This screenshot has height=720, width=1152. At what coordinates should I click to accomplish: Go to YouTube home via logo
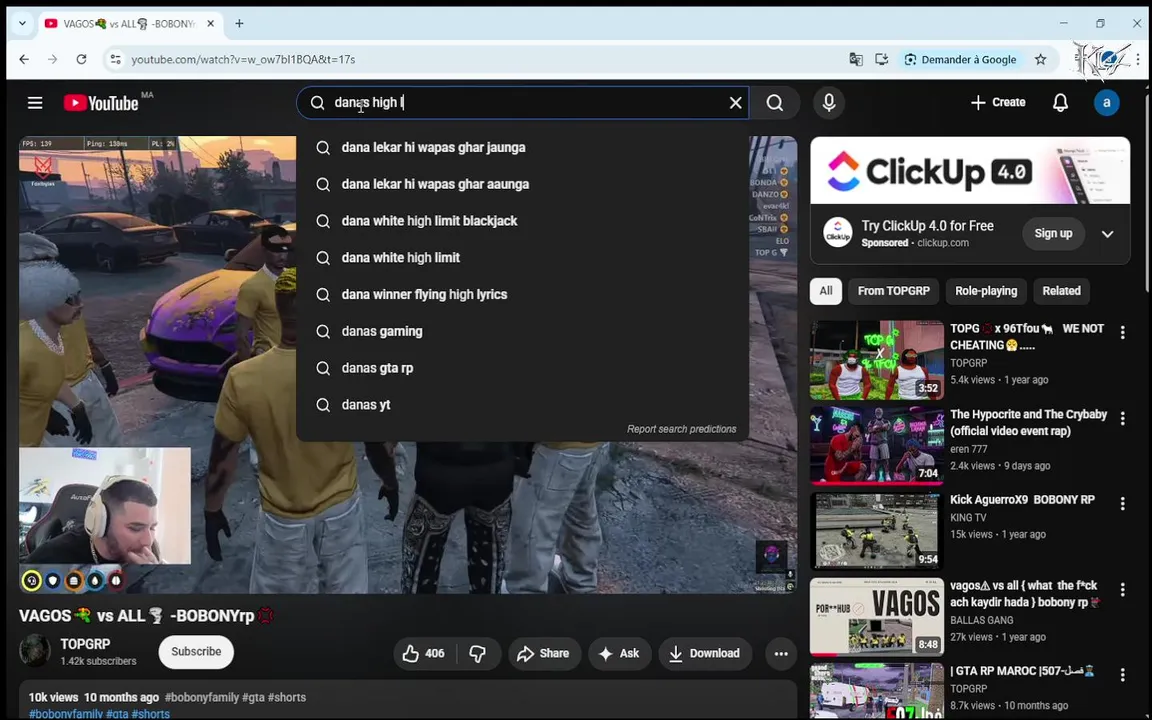[101, 103]
